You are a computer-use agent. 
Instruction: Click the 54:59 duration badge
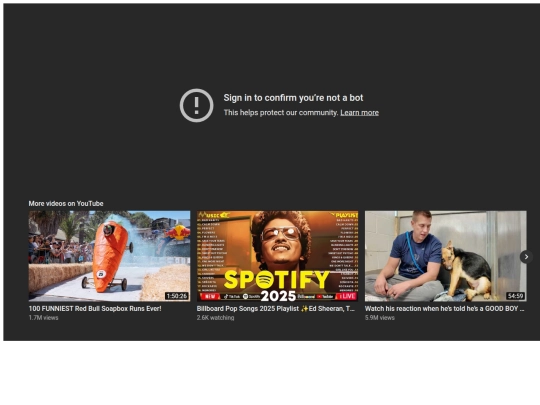[x=515, y=296]
